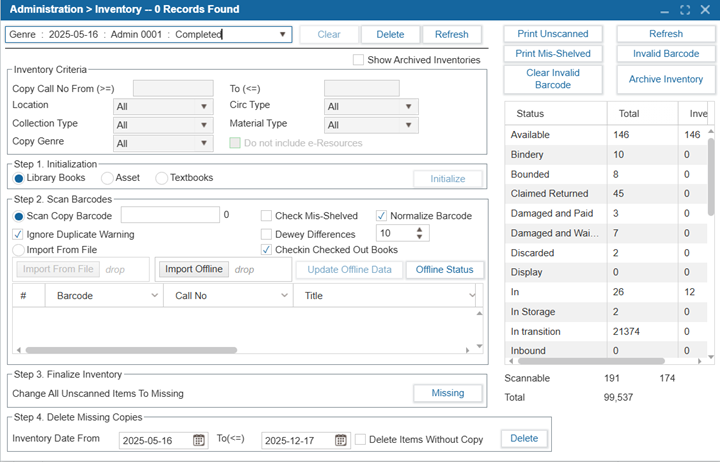Expand the Copy Genre dropdown
Image resolution: width=720 pixels, height=462 pixels.
tap(204, 143)
